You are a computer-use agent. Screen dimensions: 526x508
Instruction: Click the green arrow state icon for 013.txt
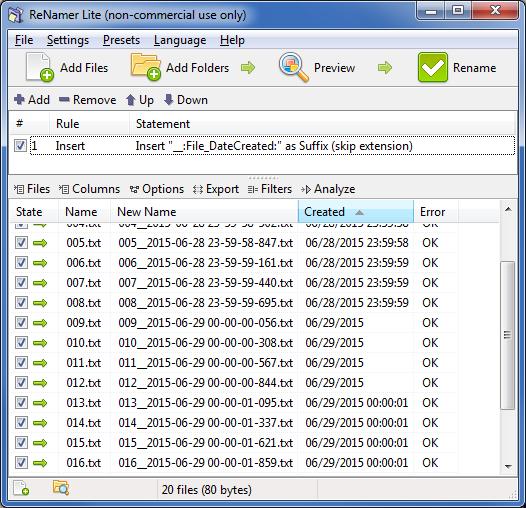point(40,403)
